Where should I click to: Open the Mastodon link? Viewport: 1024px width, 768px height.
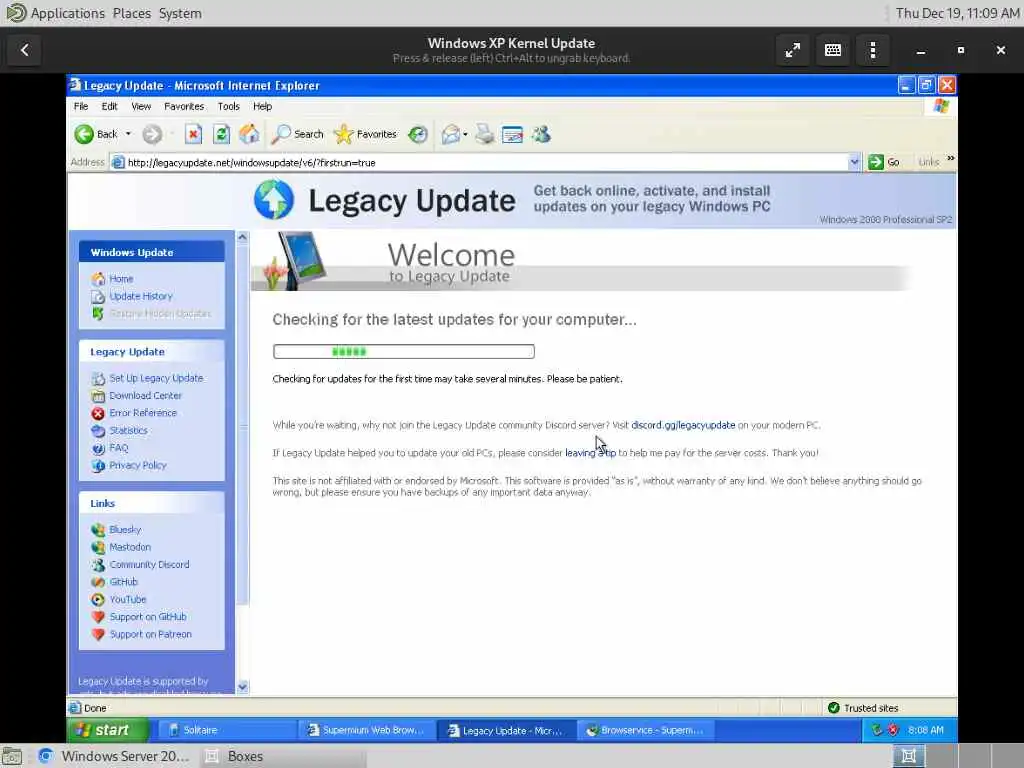(130, 547)
